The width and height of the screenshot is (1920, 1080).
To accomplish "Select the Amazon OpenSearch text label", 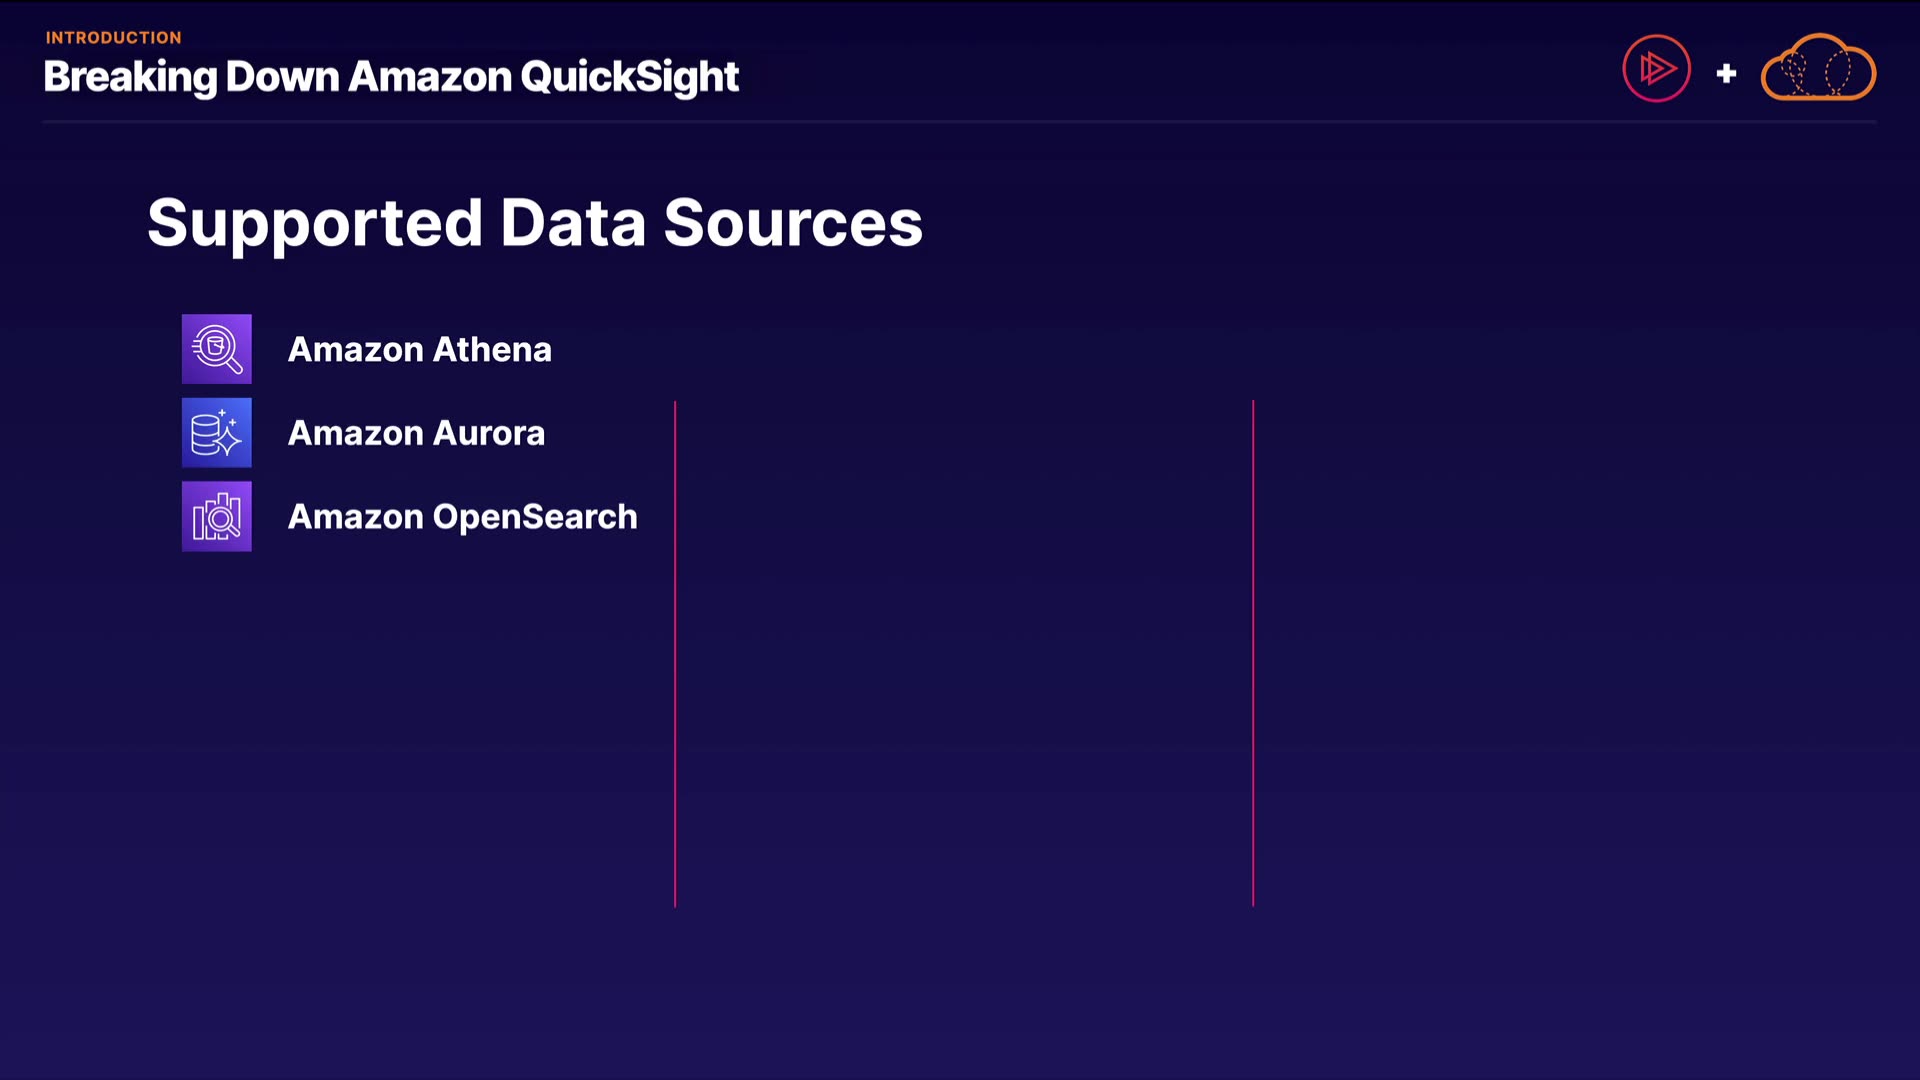I will (462, 517).
